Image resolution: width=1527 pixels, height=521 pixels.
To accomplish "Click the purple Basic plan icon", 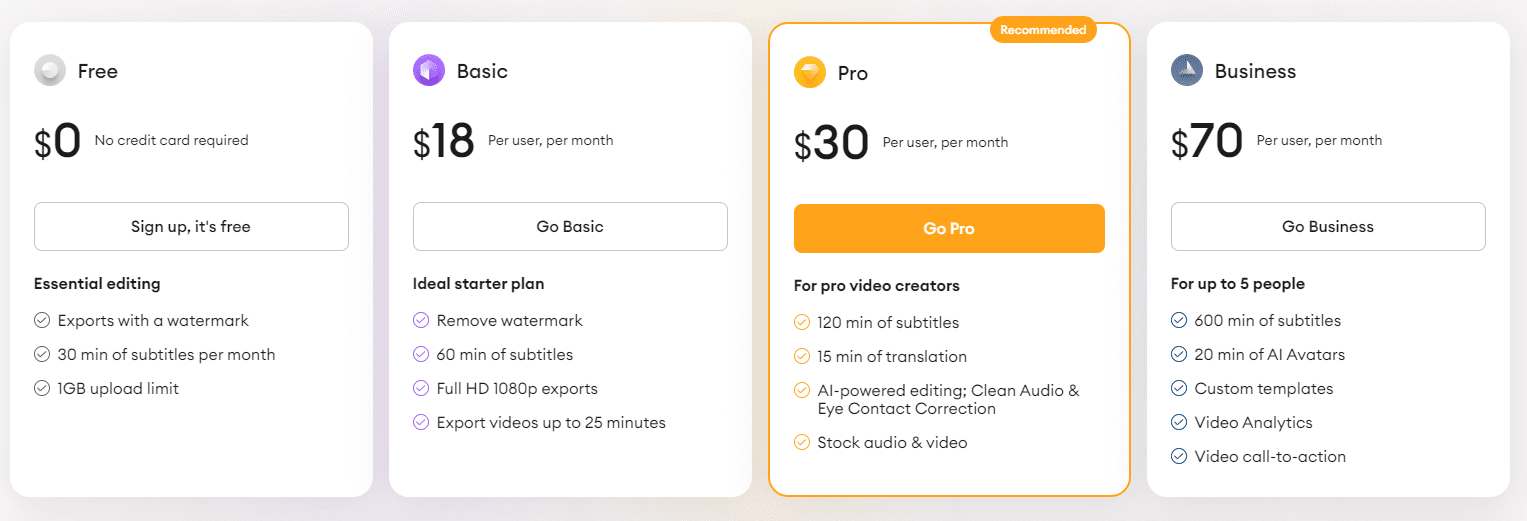I will (429, 70).
